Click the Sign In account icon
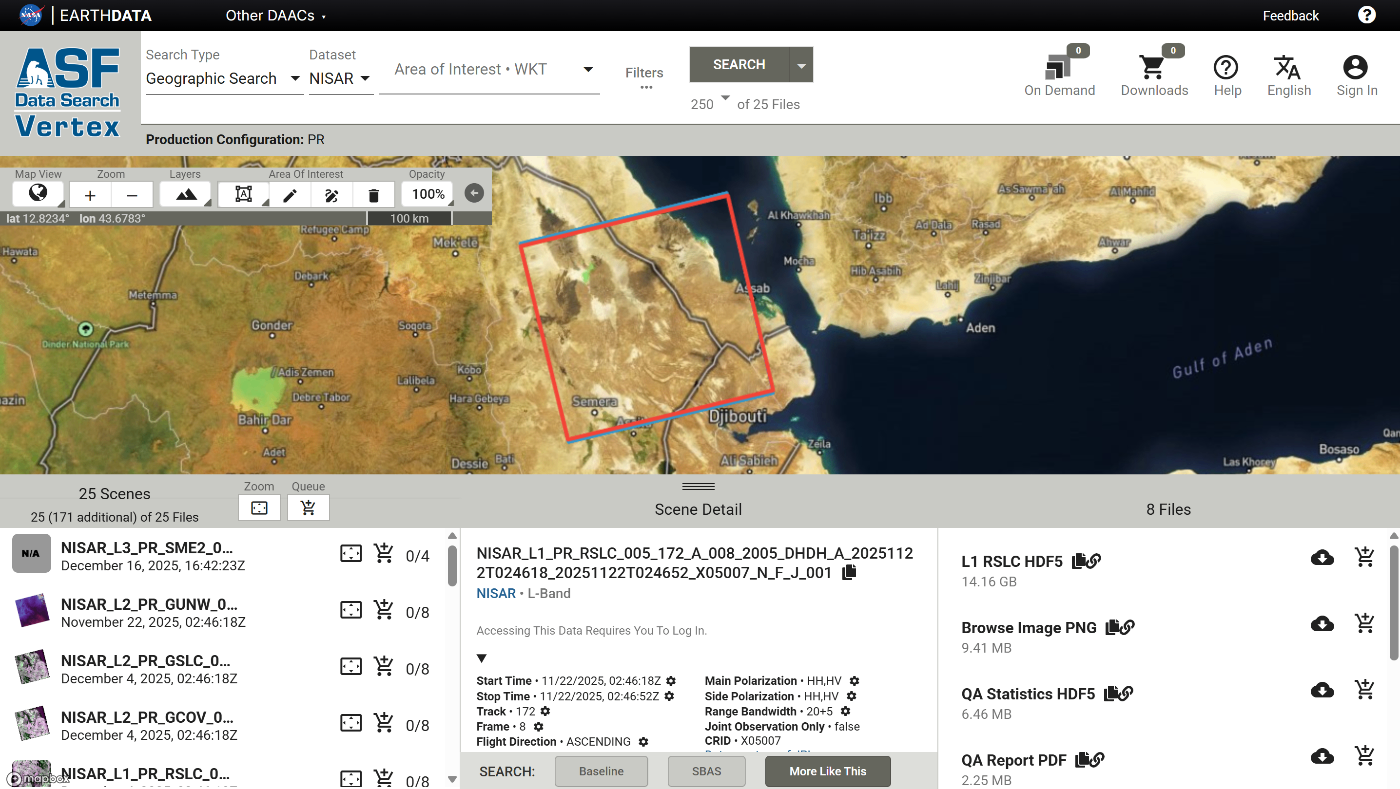This screenshot has width=1400, height=789. click(x=1356, y=75)
